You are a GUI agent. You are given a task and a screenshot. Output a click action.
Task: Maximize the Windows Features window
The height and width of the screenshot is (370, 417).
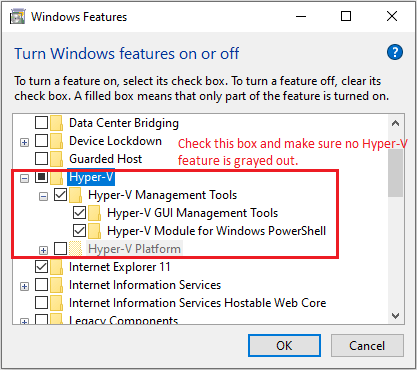pyautogui.click(x=346, y=16)
